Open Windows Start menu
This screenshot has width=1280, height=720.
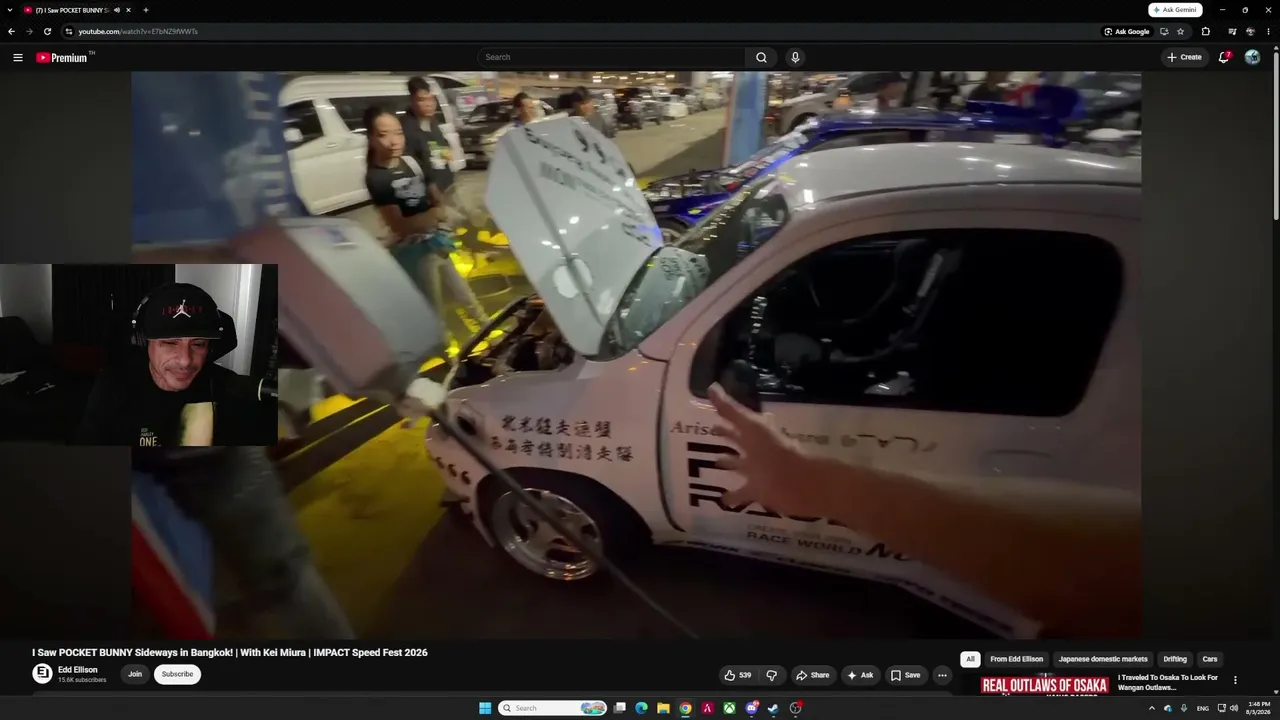point(485,708)
